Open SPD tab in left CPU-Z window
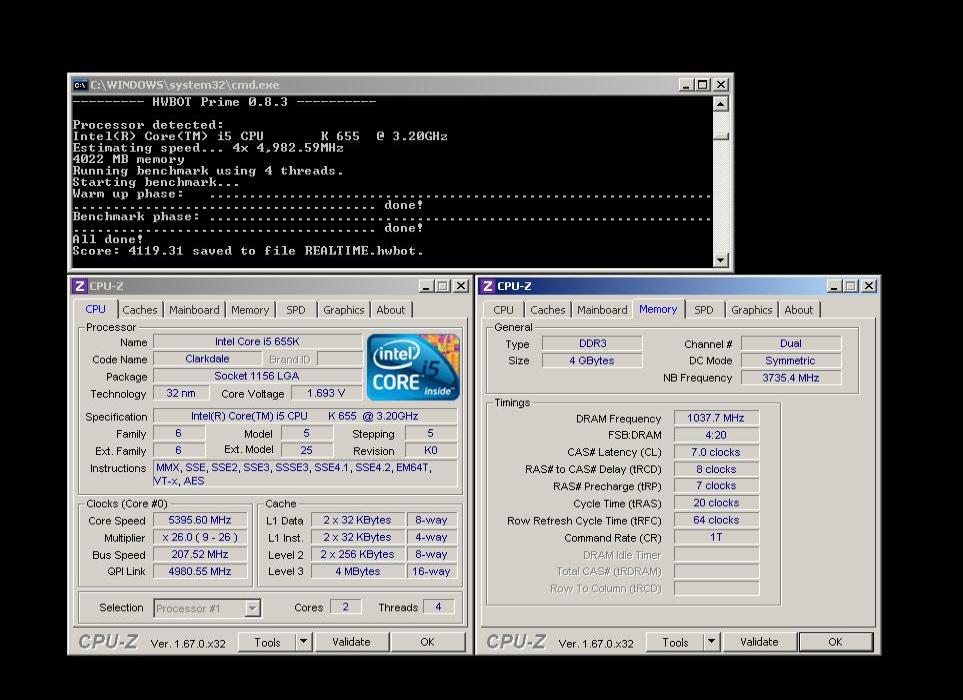The image size is (963, 700). click(295, 310)
